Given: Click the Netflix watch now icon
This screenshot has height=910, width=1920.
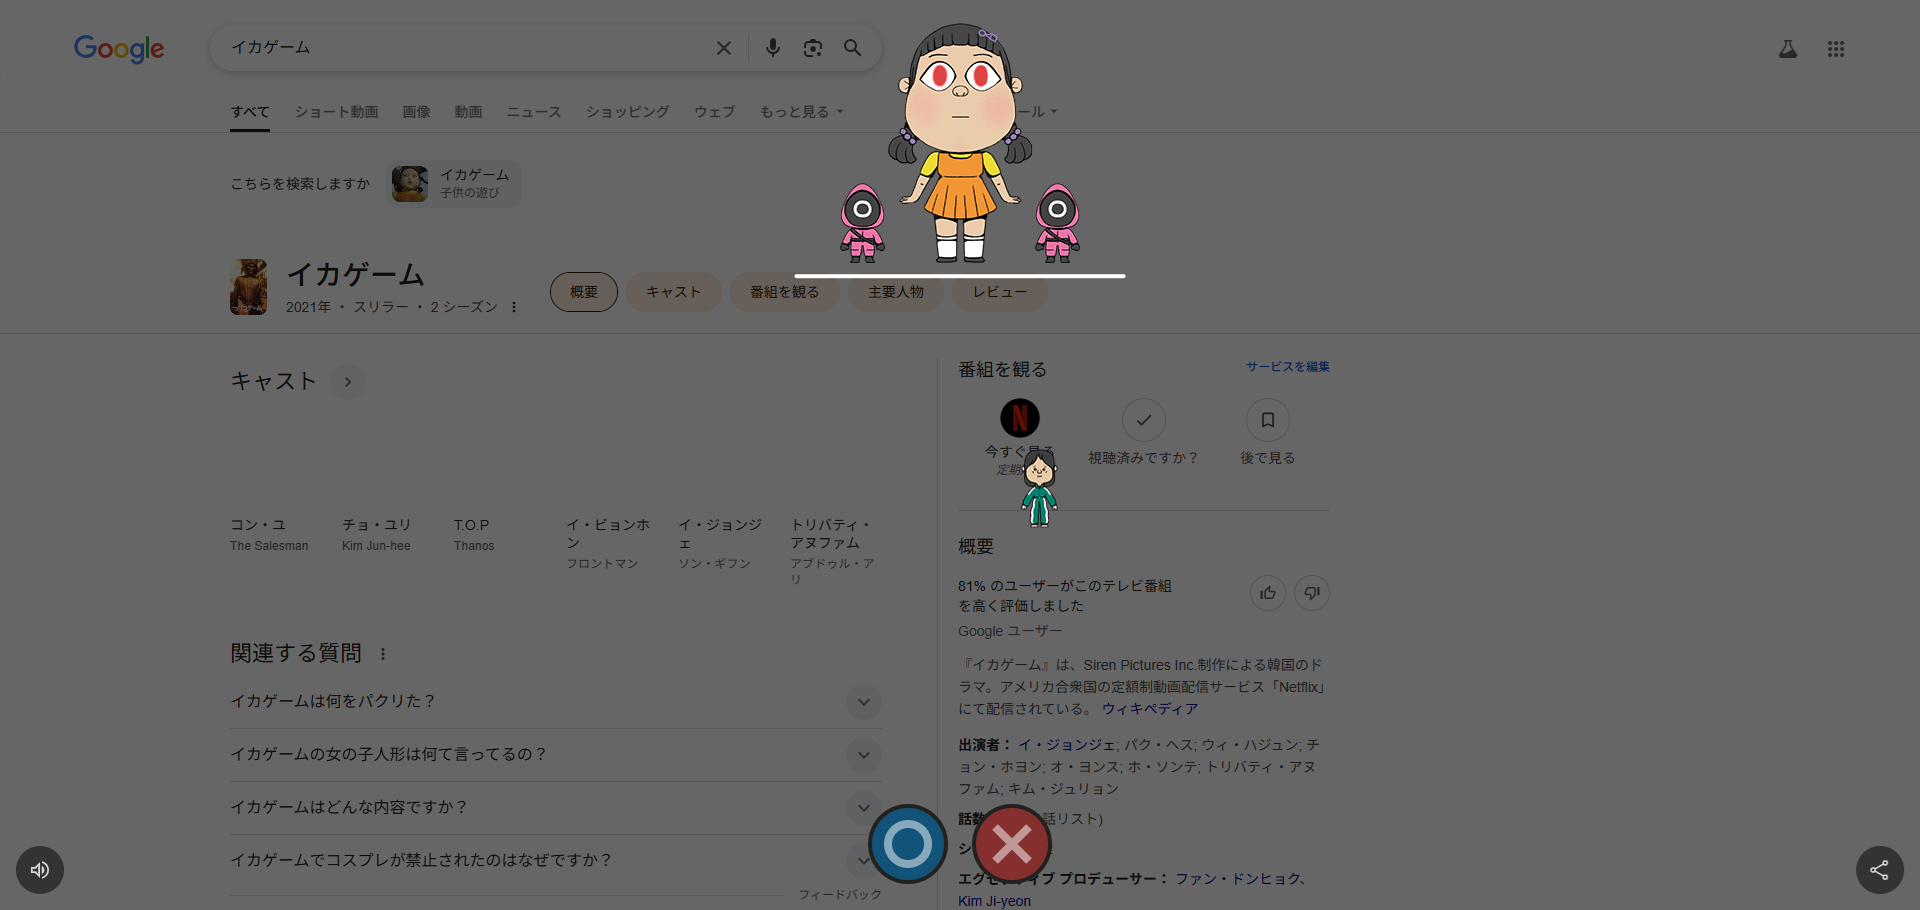Looking at the screenshot, I should 1020,418.
